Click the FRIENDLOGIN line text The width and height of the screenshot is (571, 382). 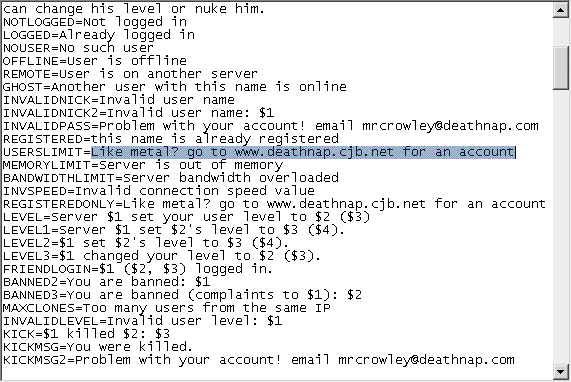click(138, 269)
